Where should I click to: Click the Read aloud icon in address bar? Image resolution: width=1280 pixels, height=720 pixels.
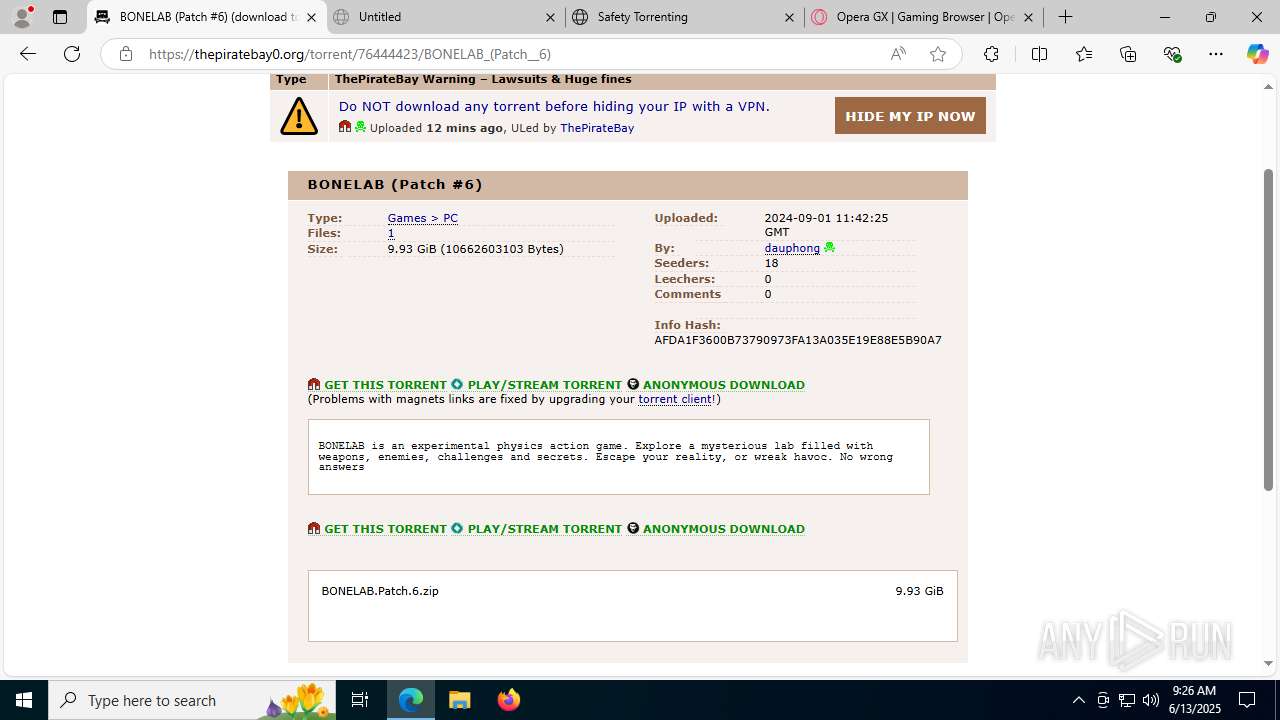pos(898,54)
